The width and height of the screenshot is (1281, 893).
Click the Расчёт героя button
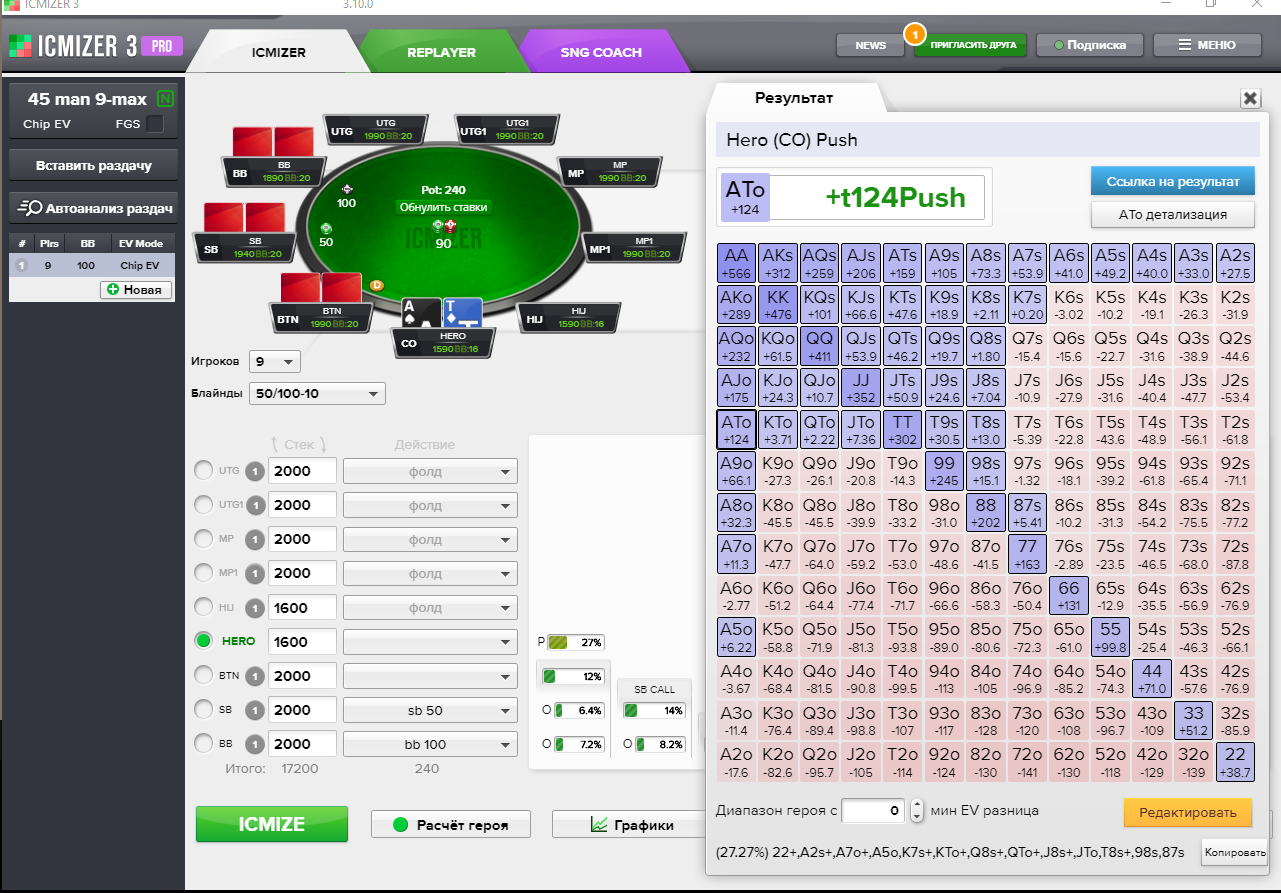pos(449,825)
